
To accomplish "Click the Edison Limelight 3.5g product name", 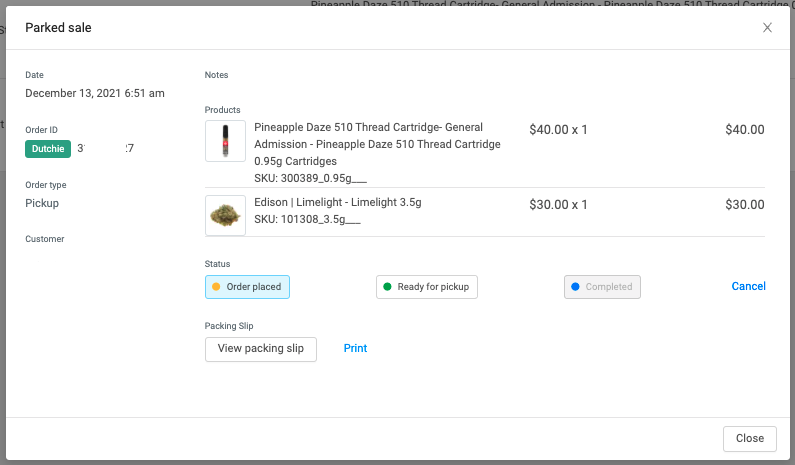I will point(337,202).
